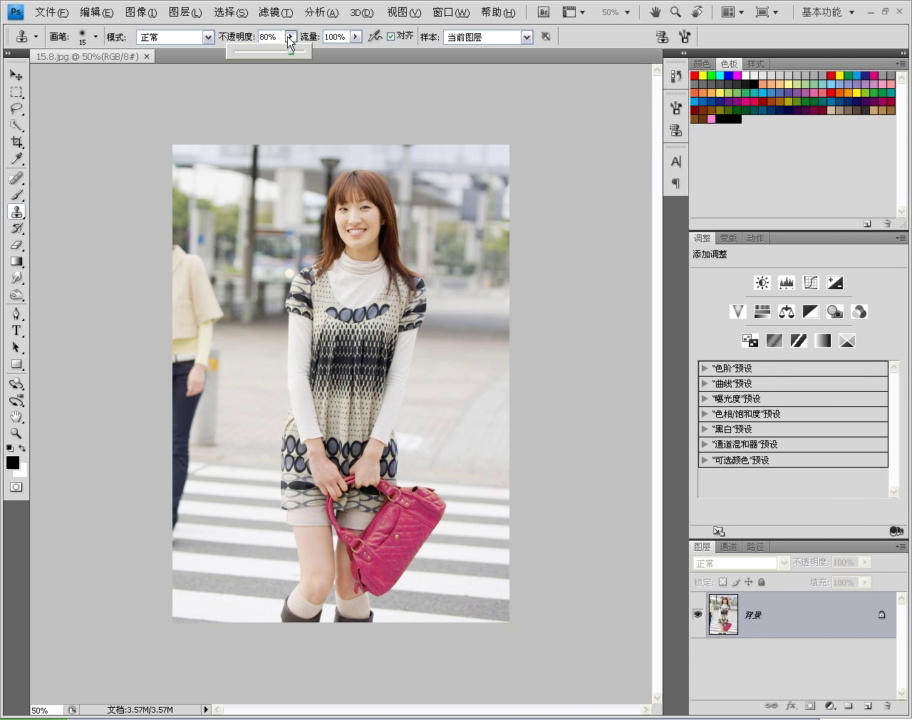Select the Eyedropper tool
The width and height of the screenshot is (912, 720).
pos(16,159)
